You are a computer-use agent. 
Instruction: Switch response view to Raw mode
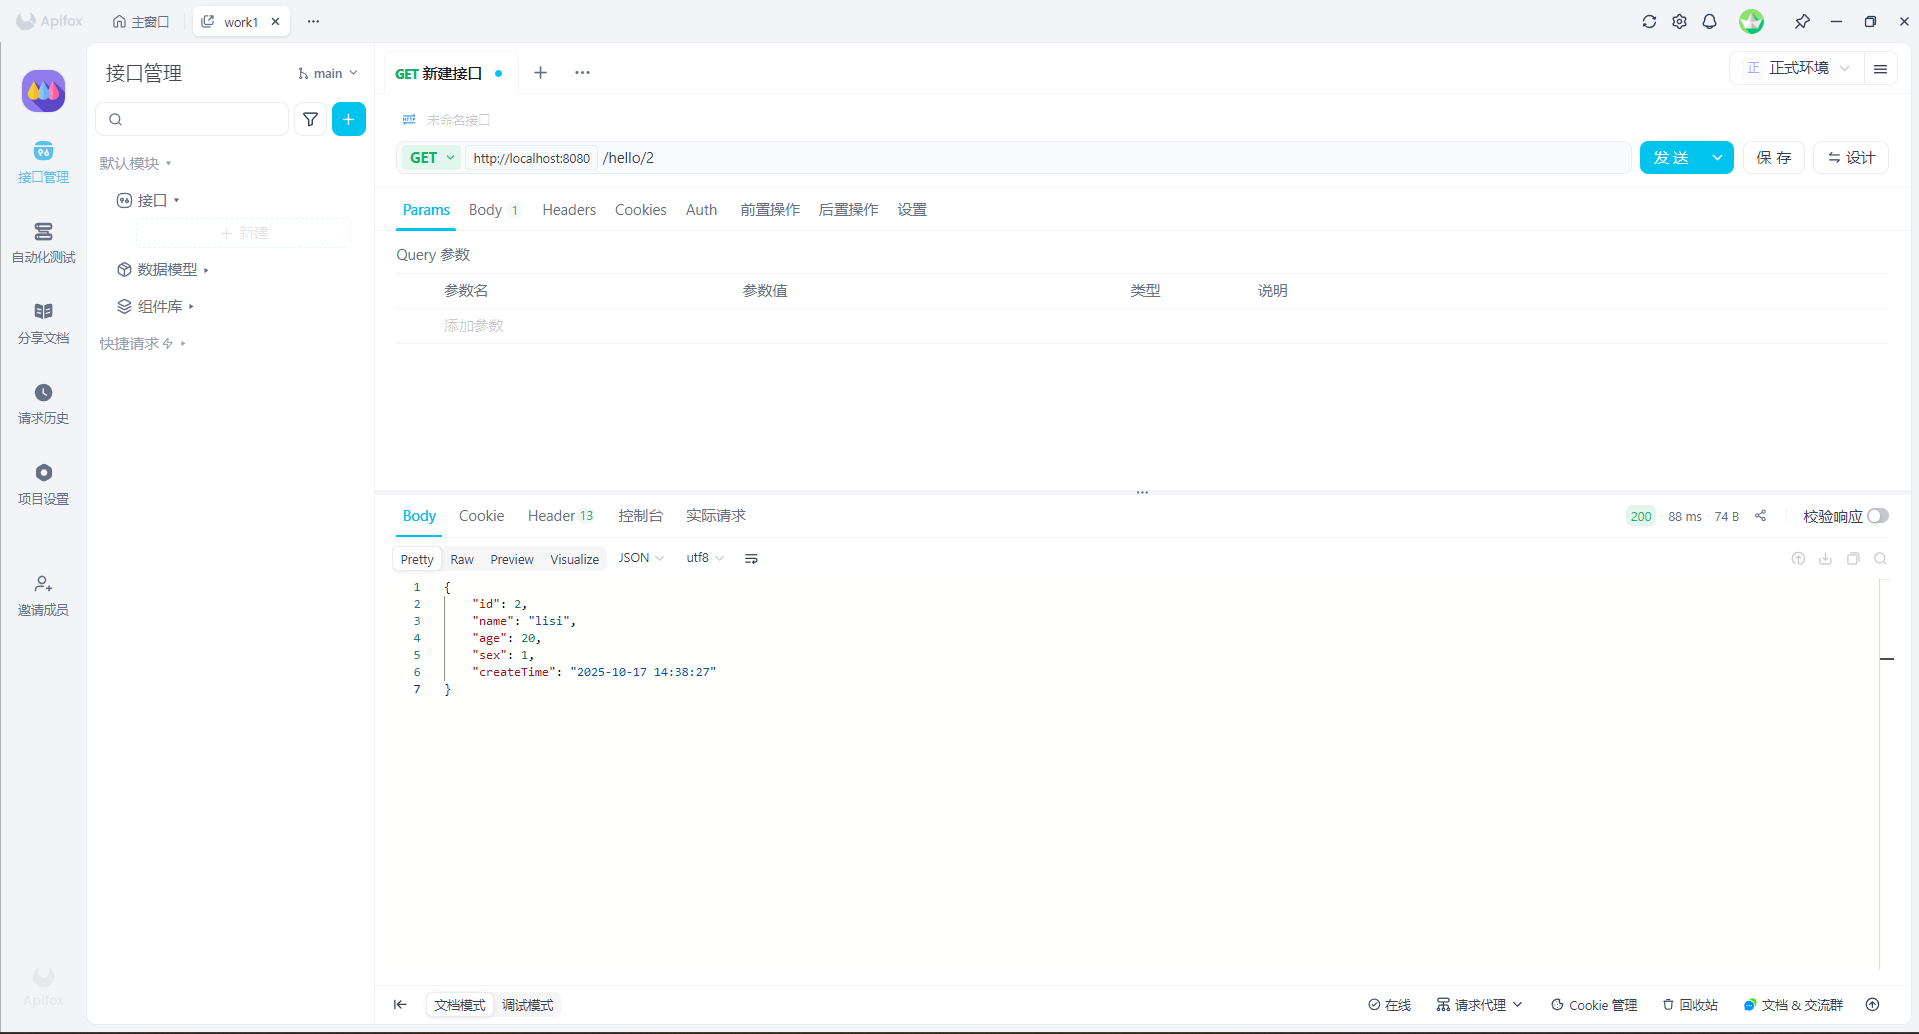coord(461,559)
